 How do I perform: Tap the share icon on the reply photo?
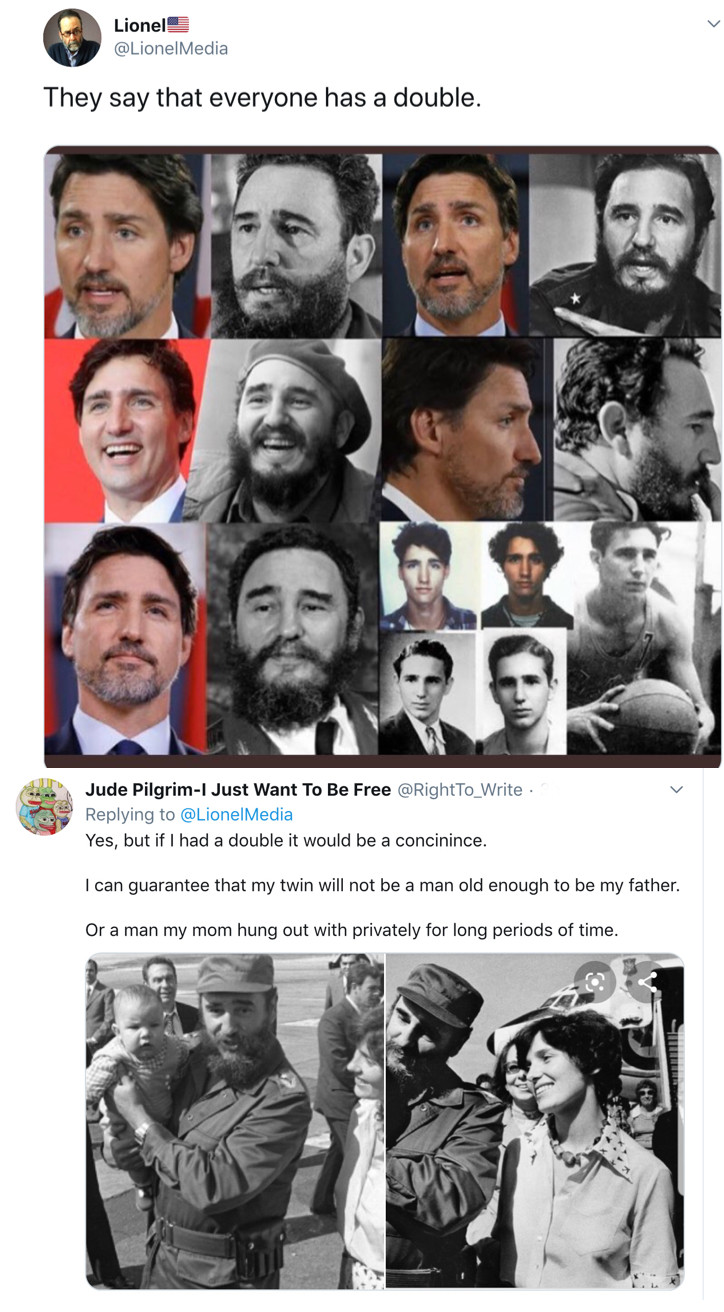click(647, 982)
